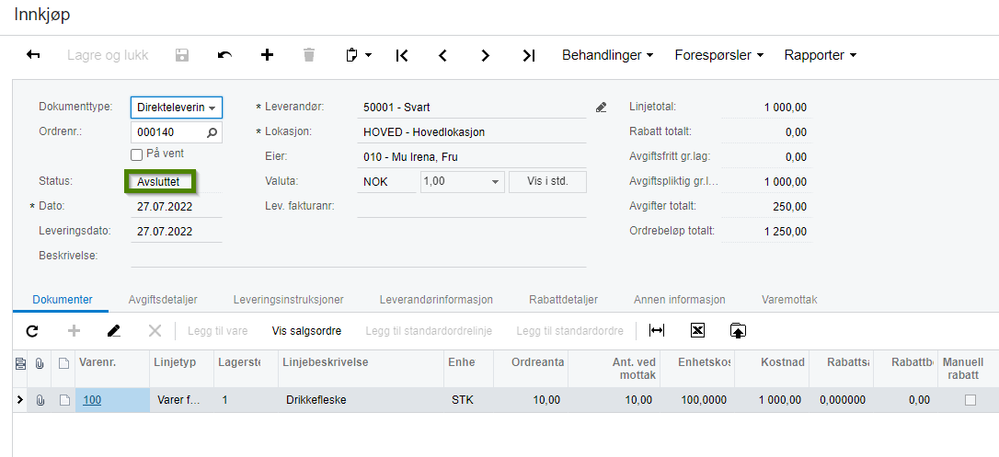The image size is (999, 457).
Task: Refresh the document lines grid
Action: pyautogui.click(x=32, y=331)
